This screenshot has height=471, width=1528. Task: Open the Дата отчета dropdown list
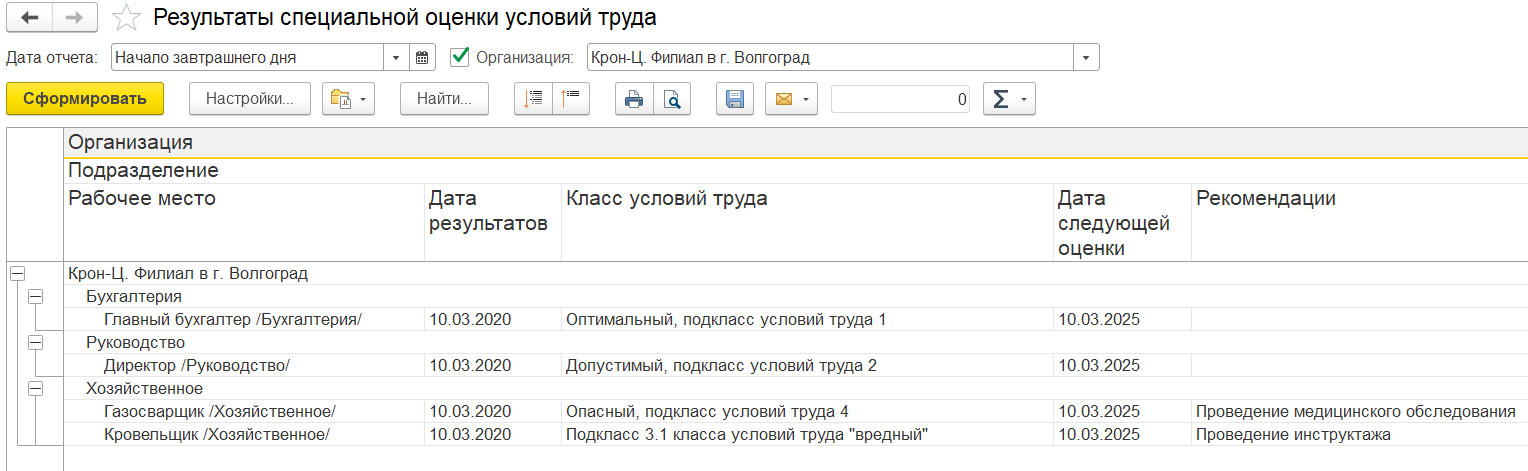396,58
